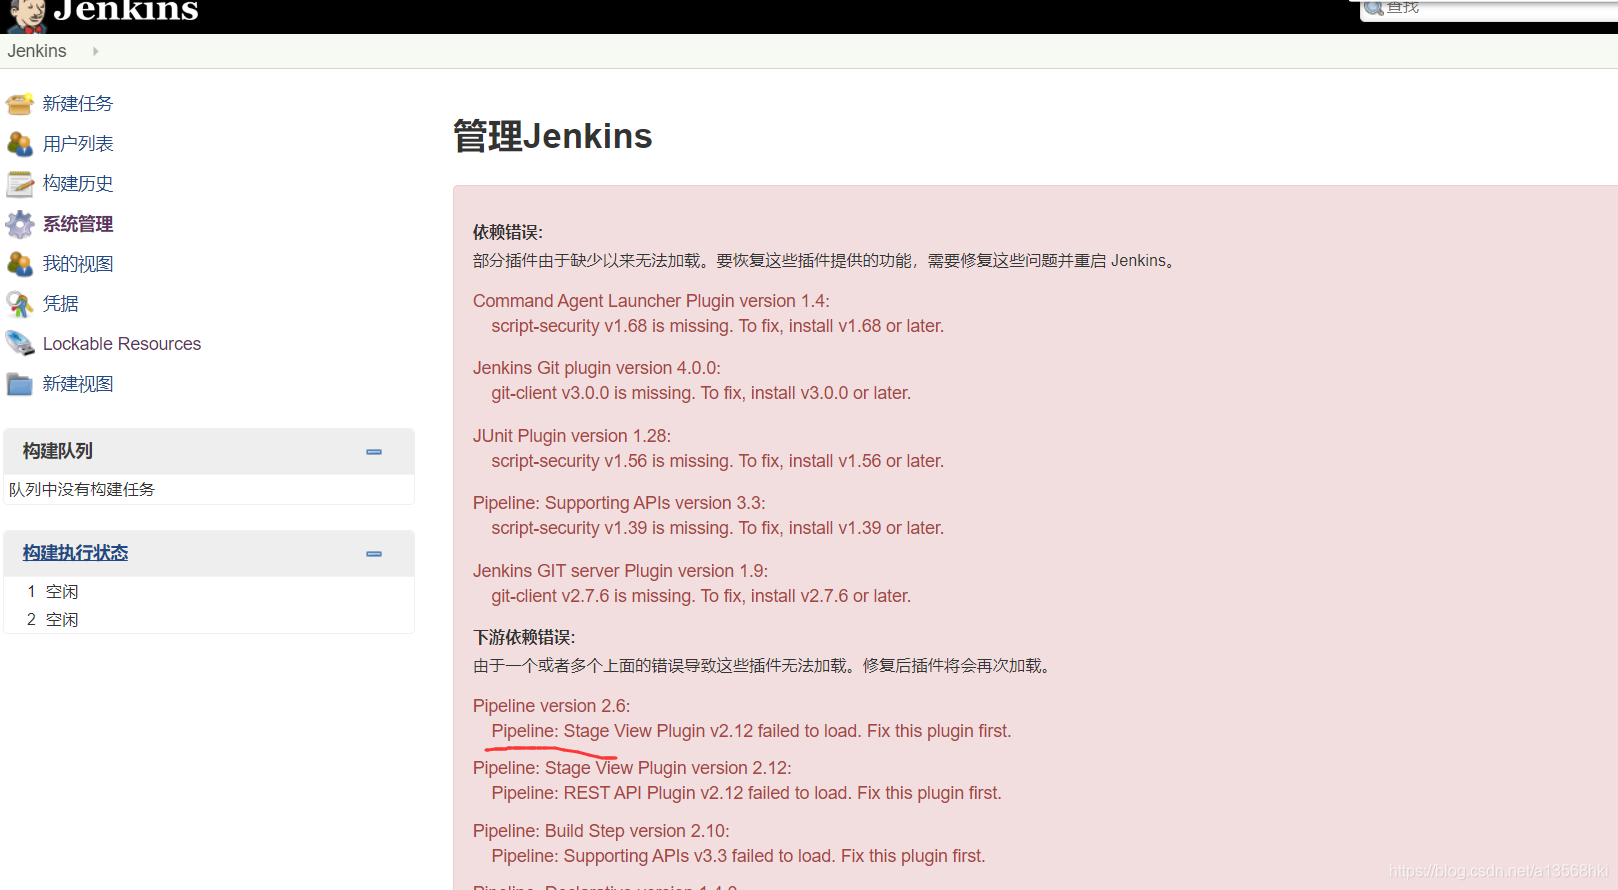This screenshot has height=890, width=1618.
Task: Open the 构建执行状态 heading link
Action: pyautogui.click(x=76, y=553)
